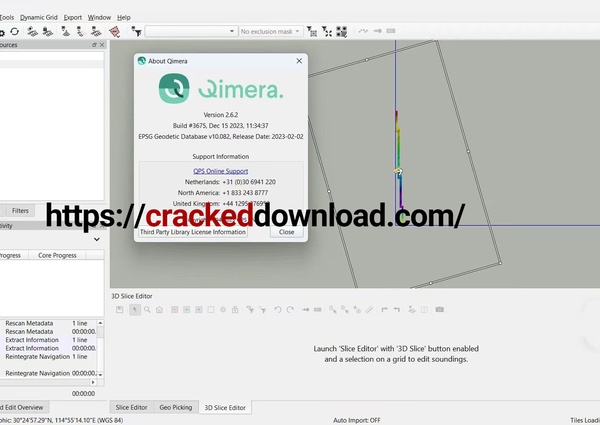The width and height of the screenshot is (600, 425).
Task: Close the Sources panel
Action: [x=102, y=45]
